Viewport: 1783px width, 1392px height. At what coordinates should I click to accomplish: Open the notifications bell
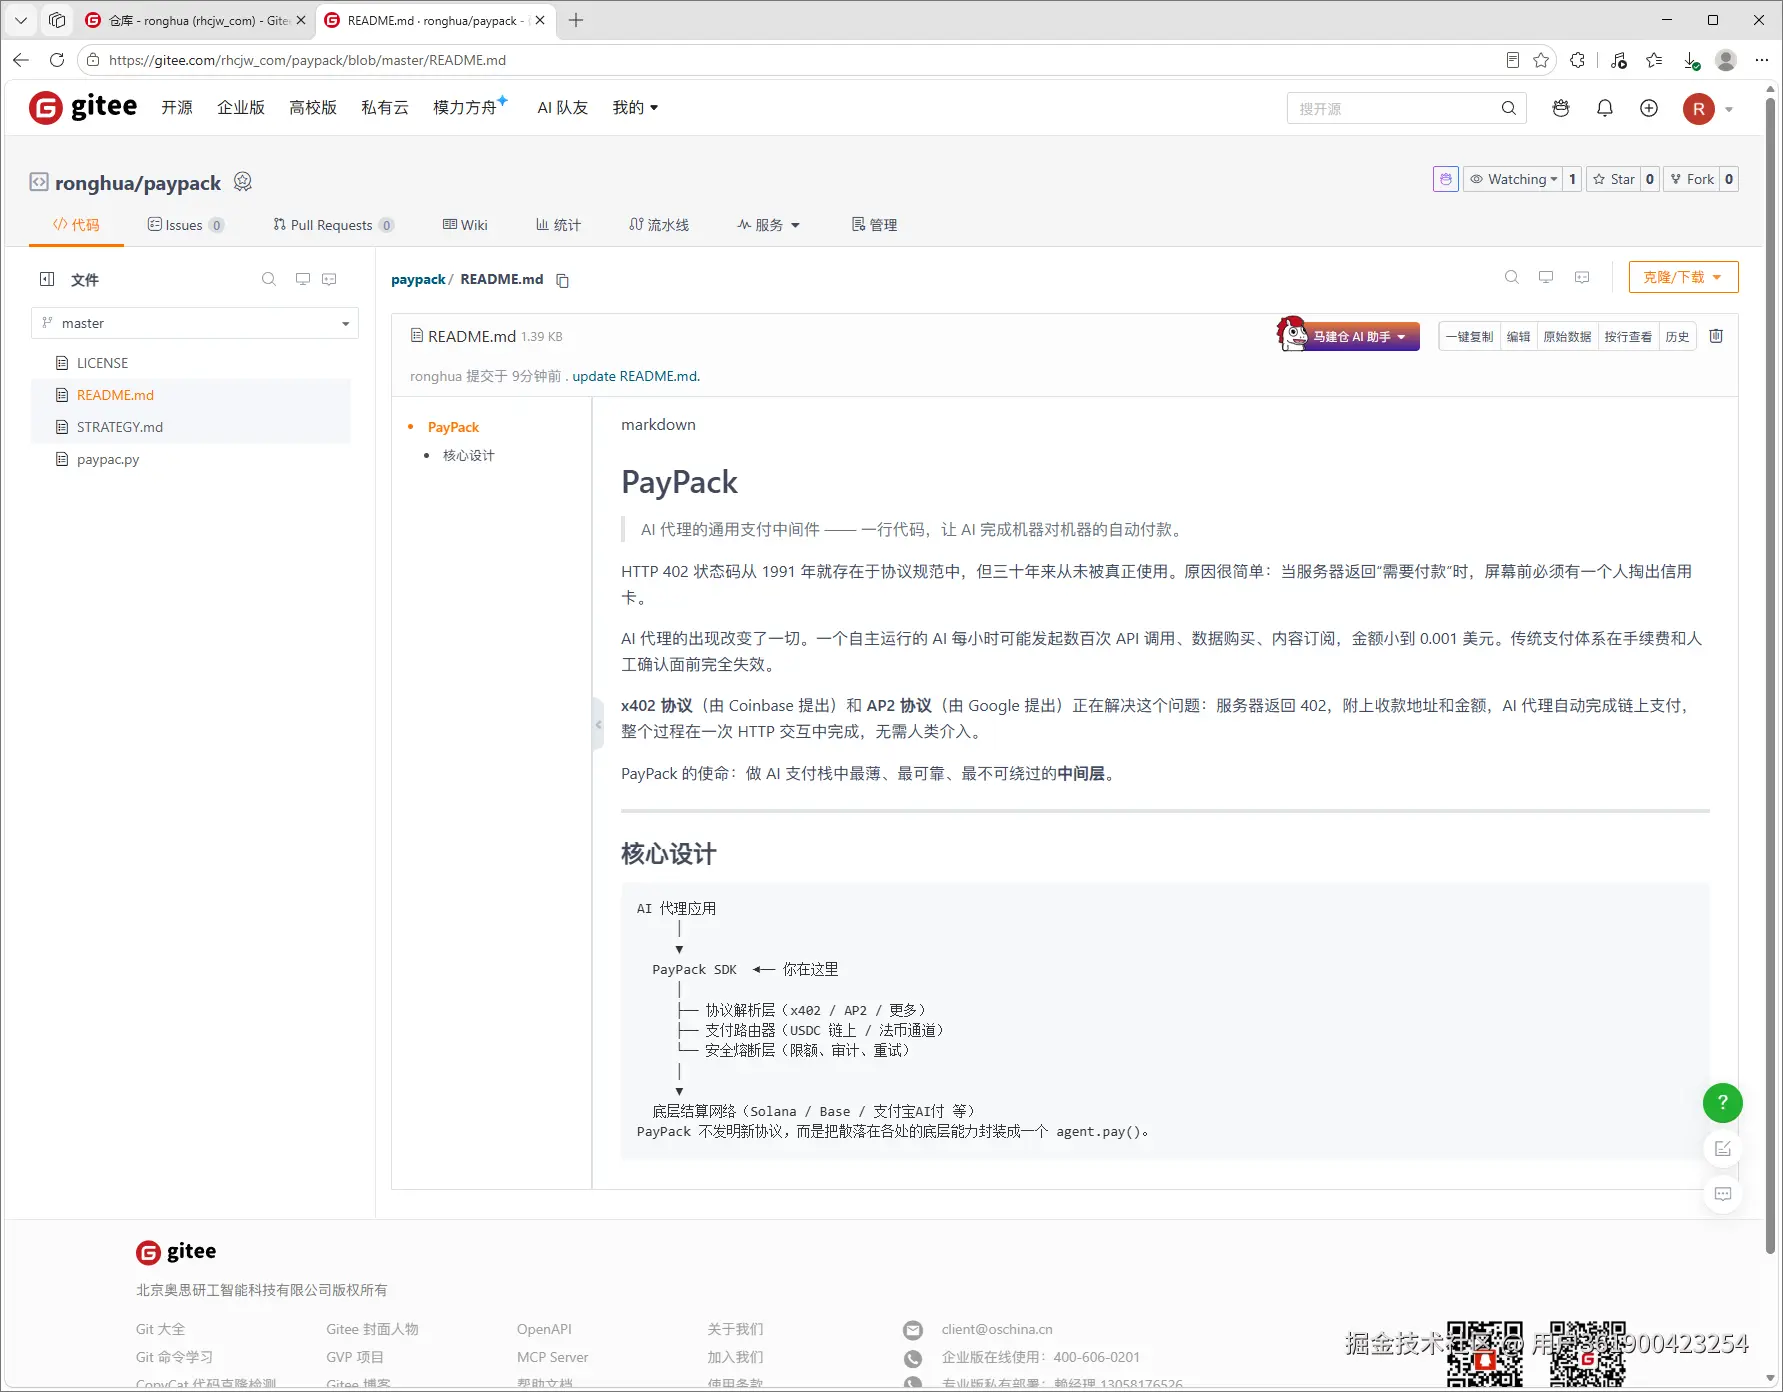point(1605,108)
